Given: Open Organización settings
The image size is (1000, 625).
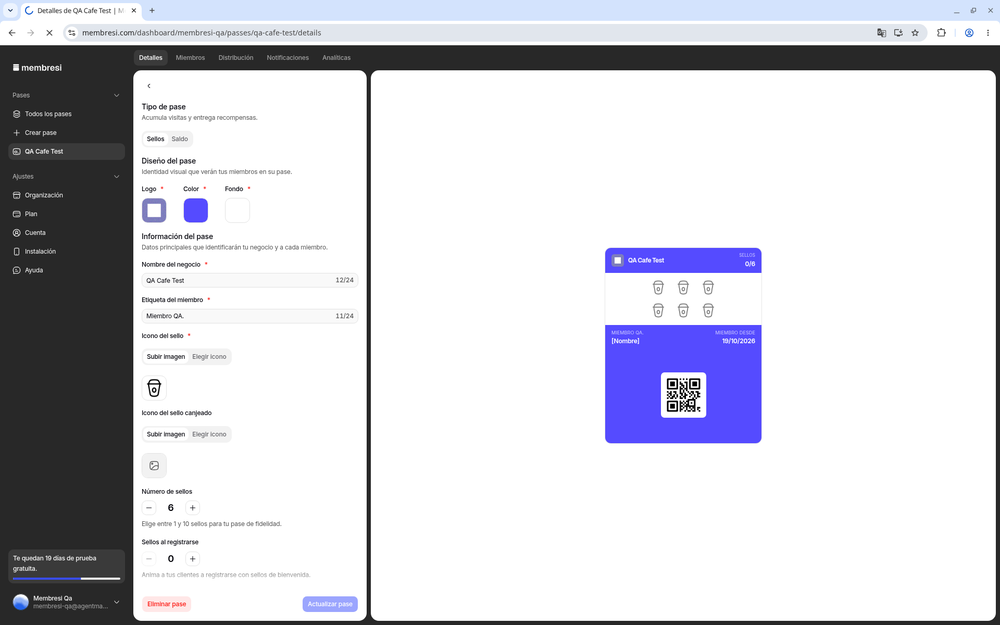Looking at the screenshot, I should tap(66, 195).
